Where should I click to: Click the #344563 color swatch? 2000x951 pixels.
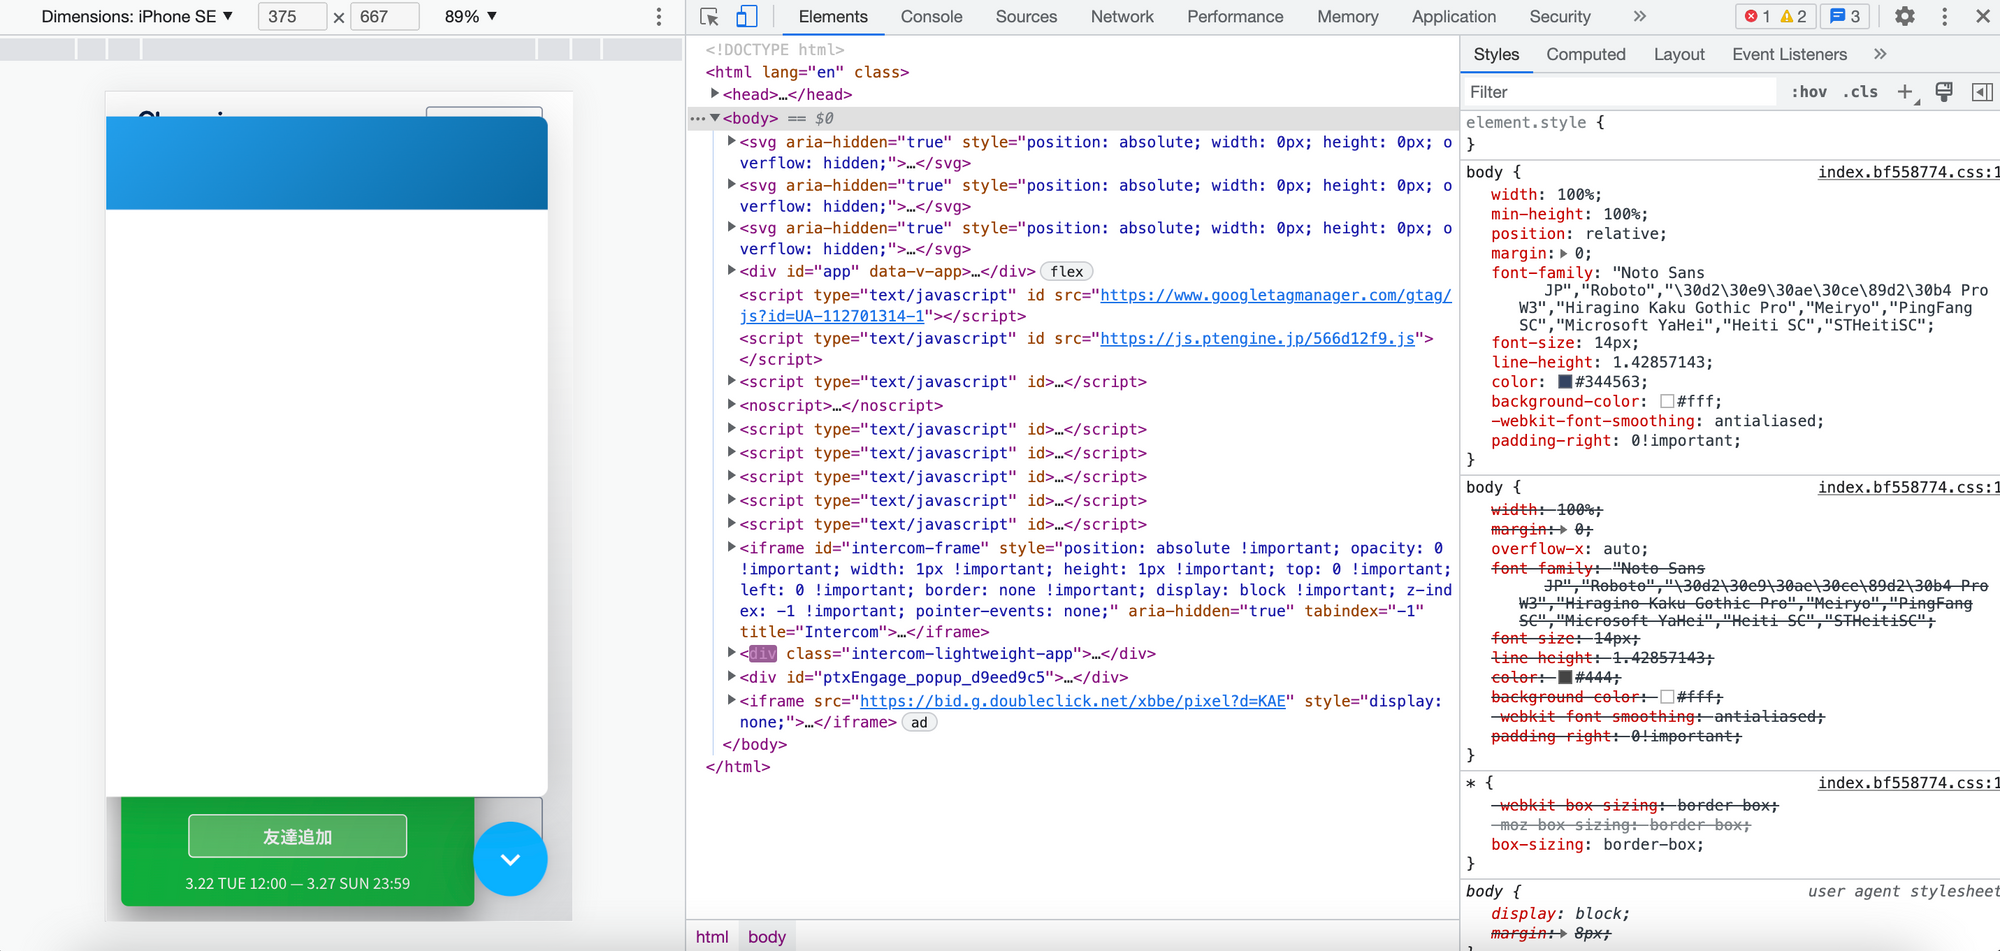(1565, 382)
